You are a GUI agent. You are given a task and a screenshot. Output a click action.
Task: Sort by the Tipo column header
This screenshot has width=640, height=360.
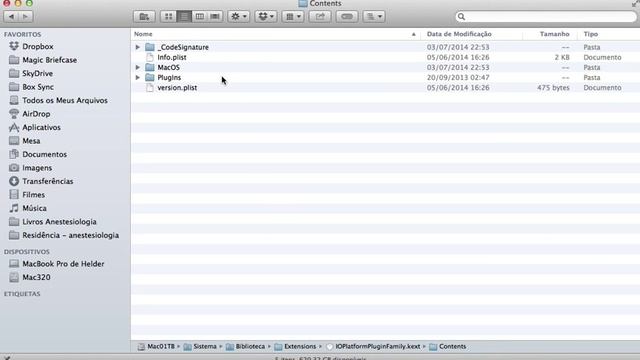tap(591, 34)
